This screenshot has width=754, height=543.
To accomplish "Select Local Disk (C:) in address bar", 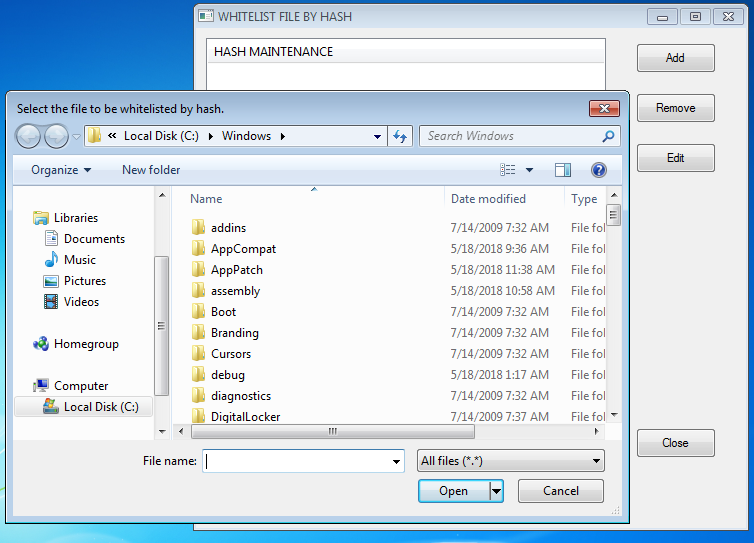I will tap(161, 136).
